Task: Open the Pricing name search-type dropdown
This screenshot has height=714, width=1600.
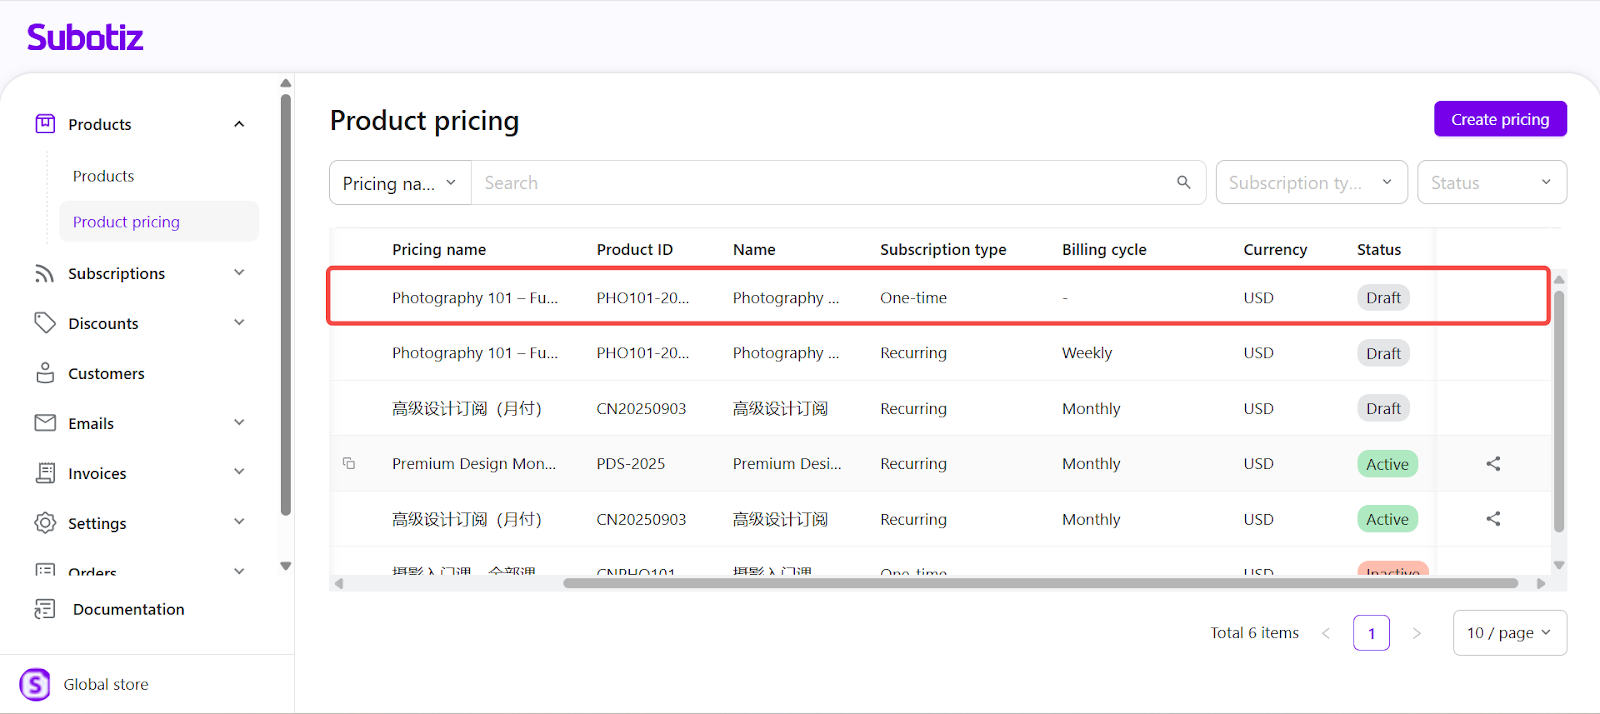Action: [400, 183]
